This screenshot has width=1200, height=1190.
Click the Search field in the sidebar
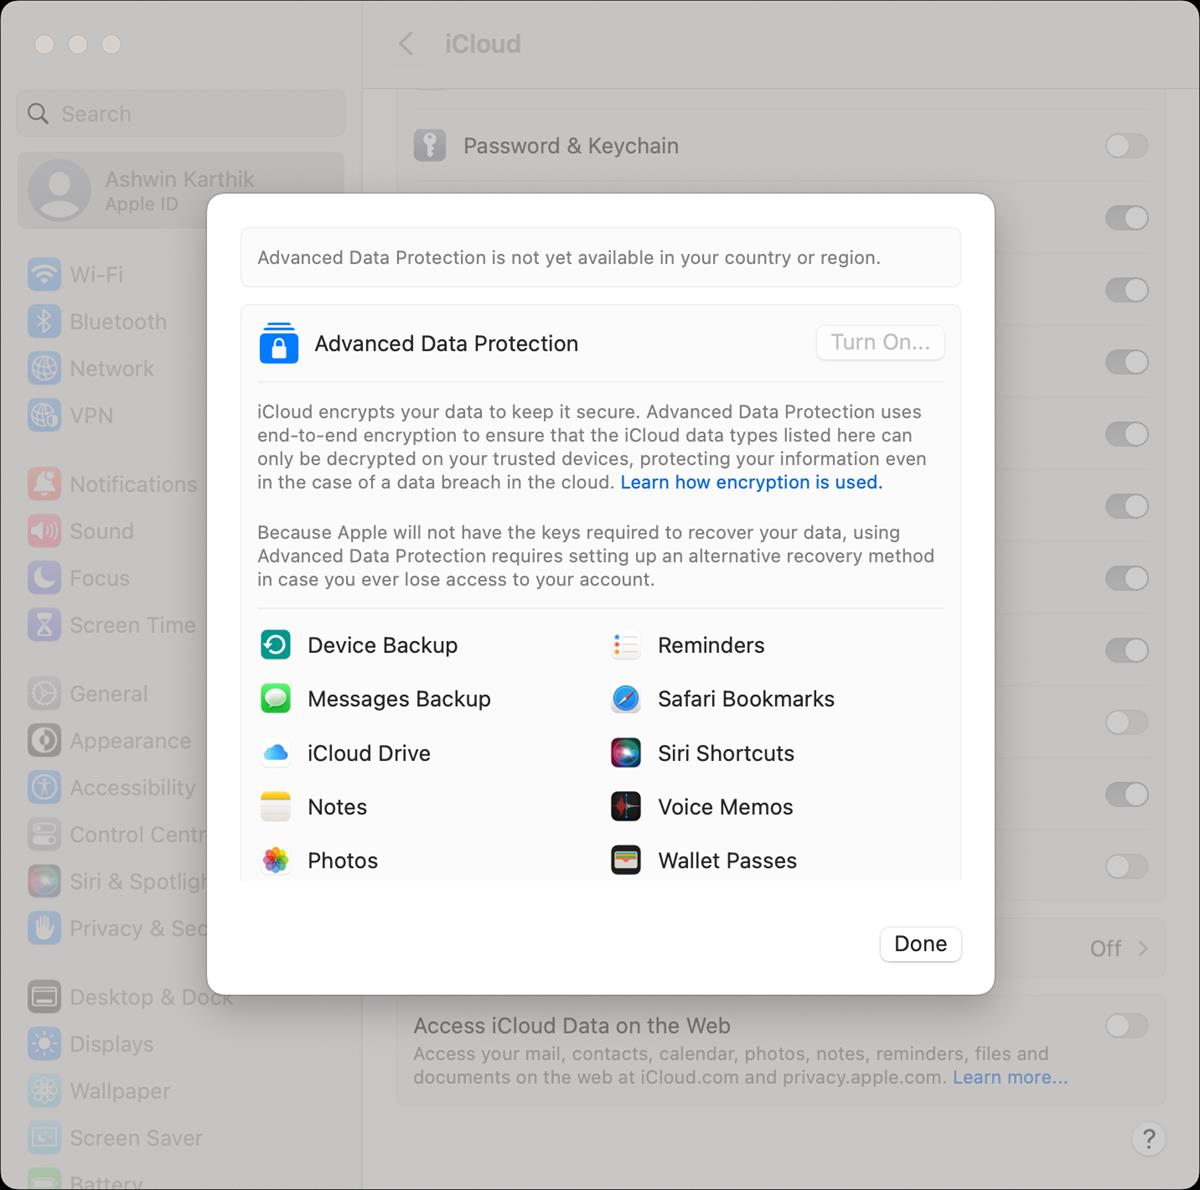[182, 114]
